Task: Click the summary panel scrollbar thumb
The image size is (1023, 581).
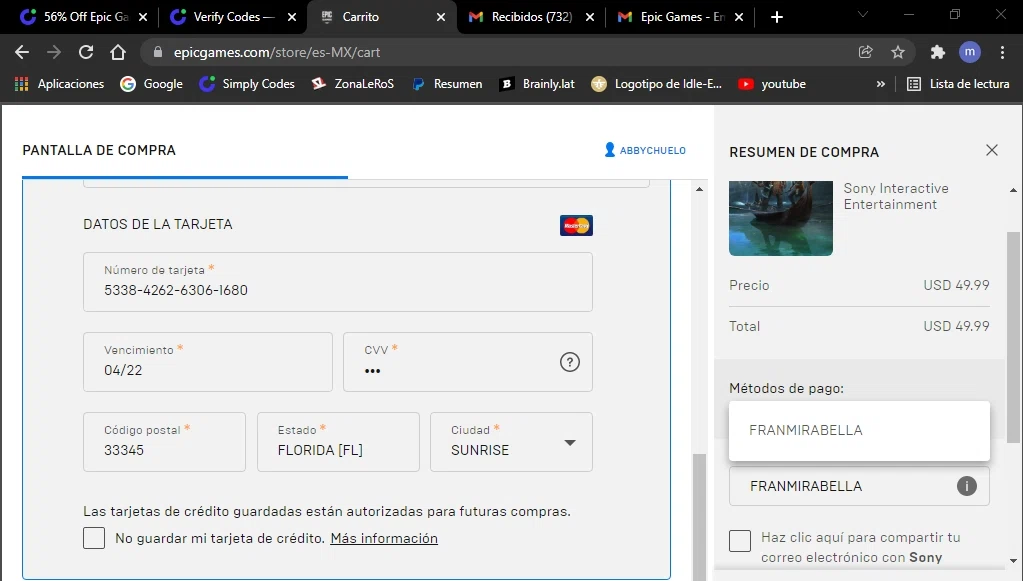Action: pos(1013,337)
